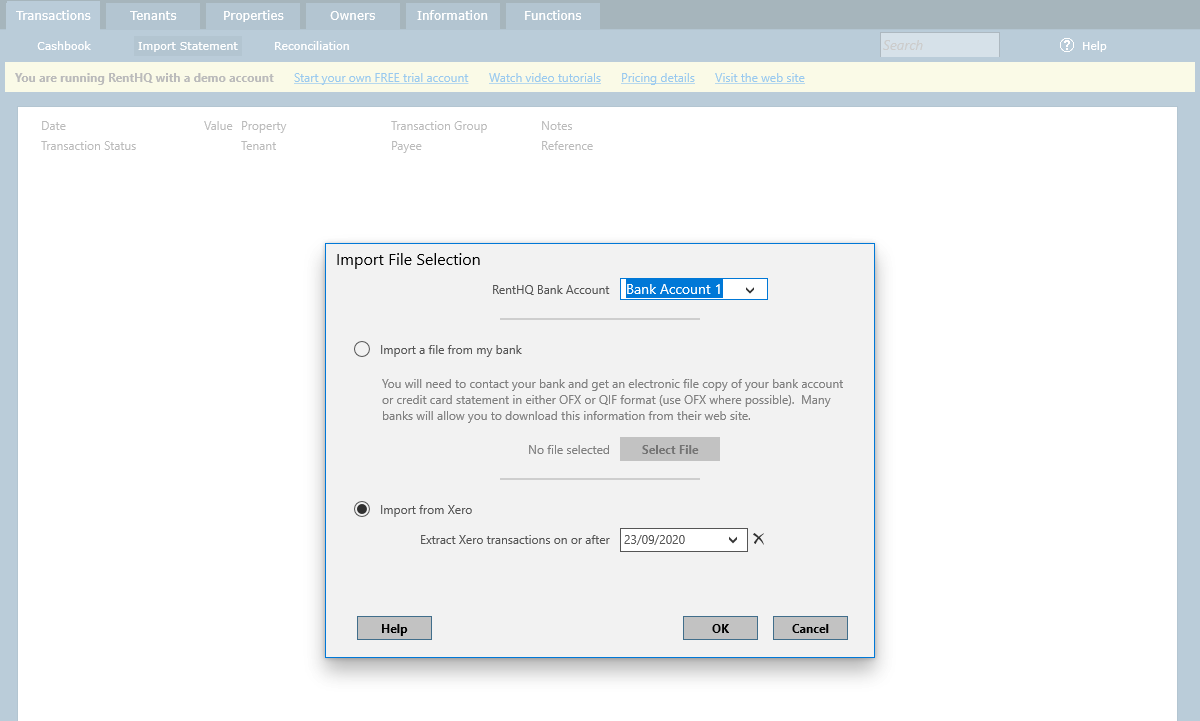Click the Reference column header

tap(567, 146)
